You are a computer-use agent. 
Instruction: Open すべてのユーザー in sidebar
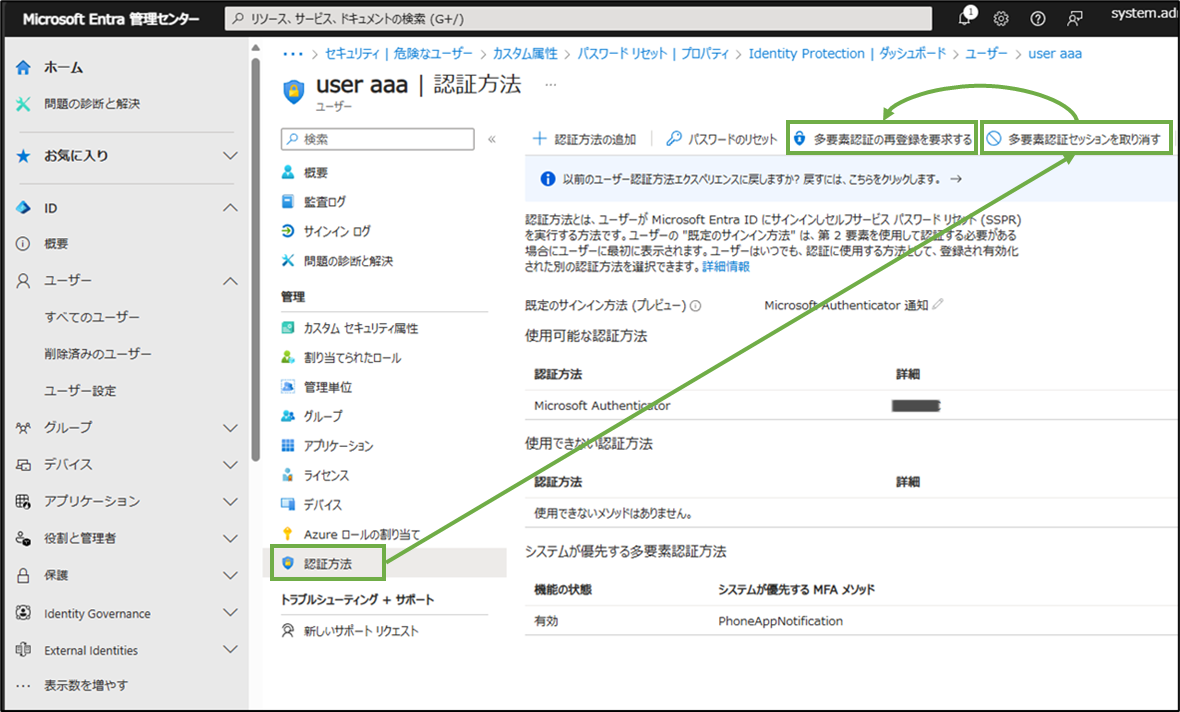click(92, 317)
